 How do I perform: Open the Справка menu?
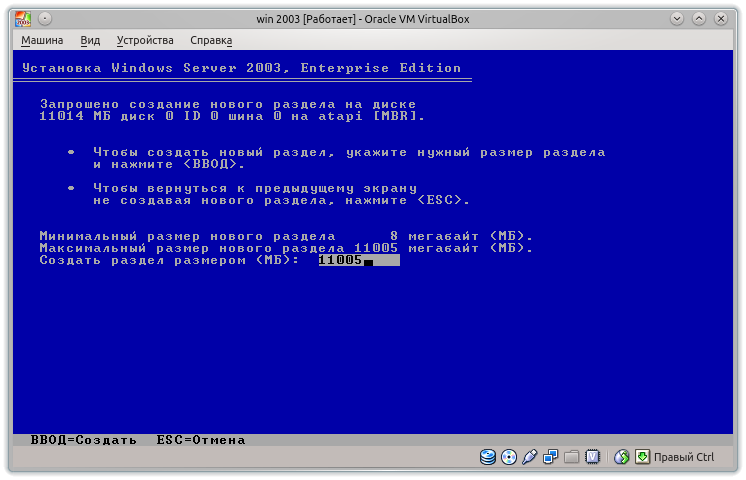pyautogui.click(x=211, y=40)
